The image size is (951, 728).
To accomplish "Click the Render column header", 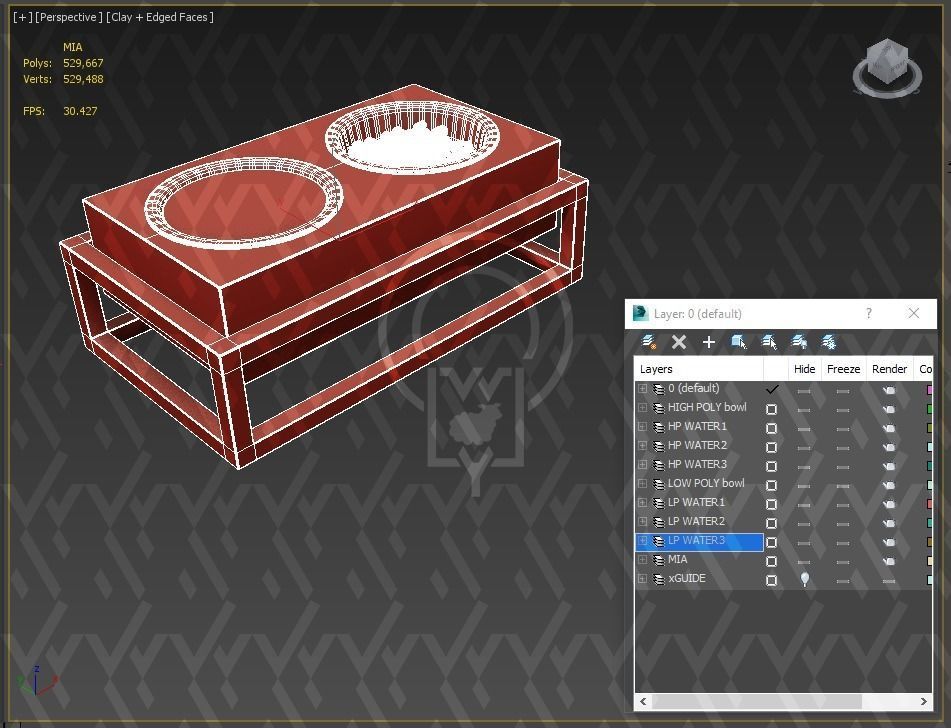I will pyautogui.click(x=889, y=369).
